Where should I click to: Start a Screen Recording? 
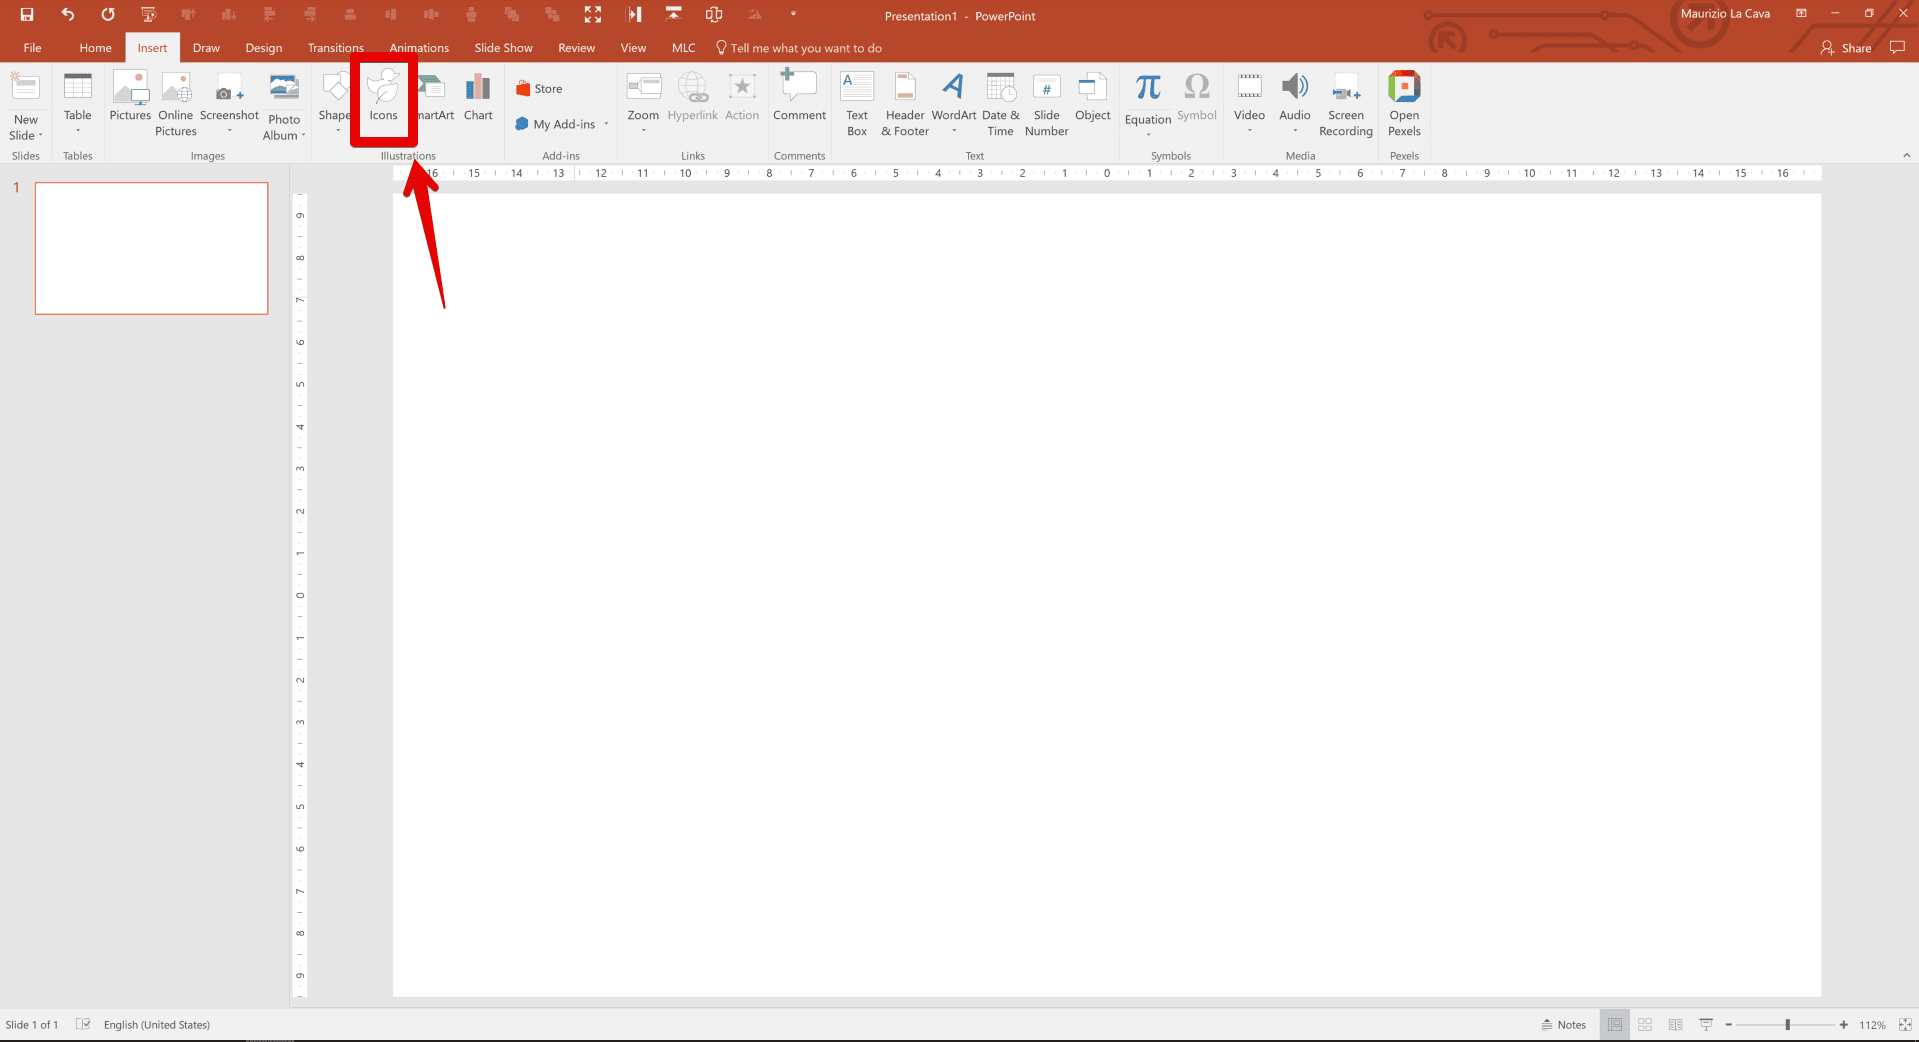1345,105
